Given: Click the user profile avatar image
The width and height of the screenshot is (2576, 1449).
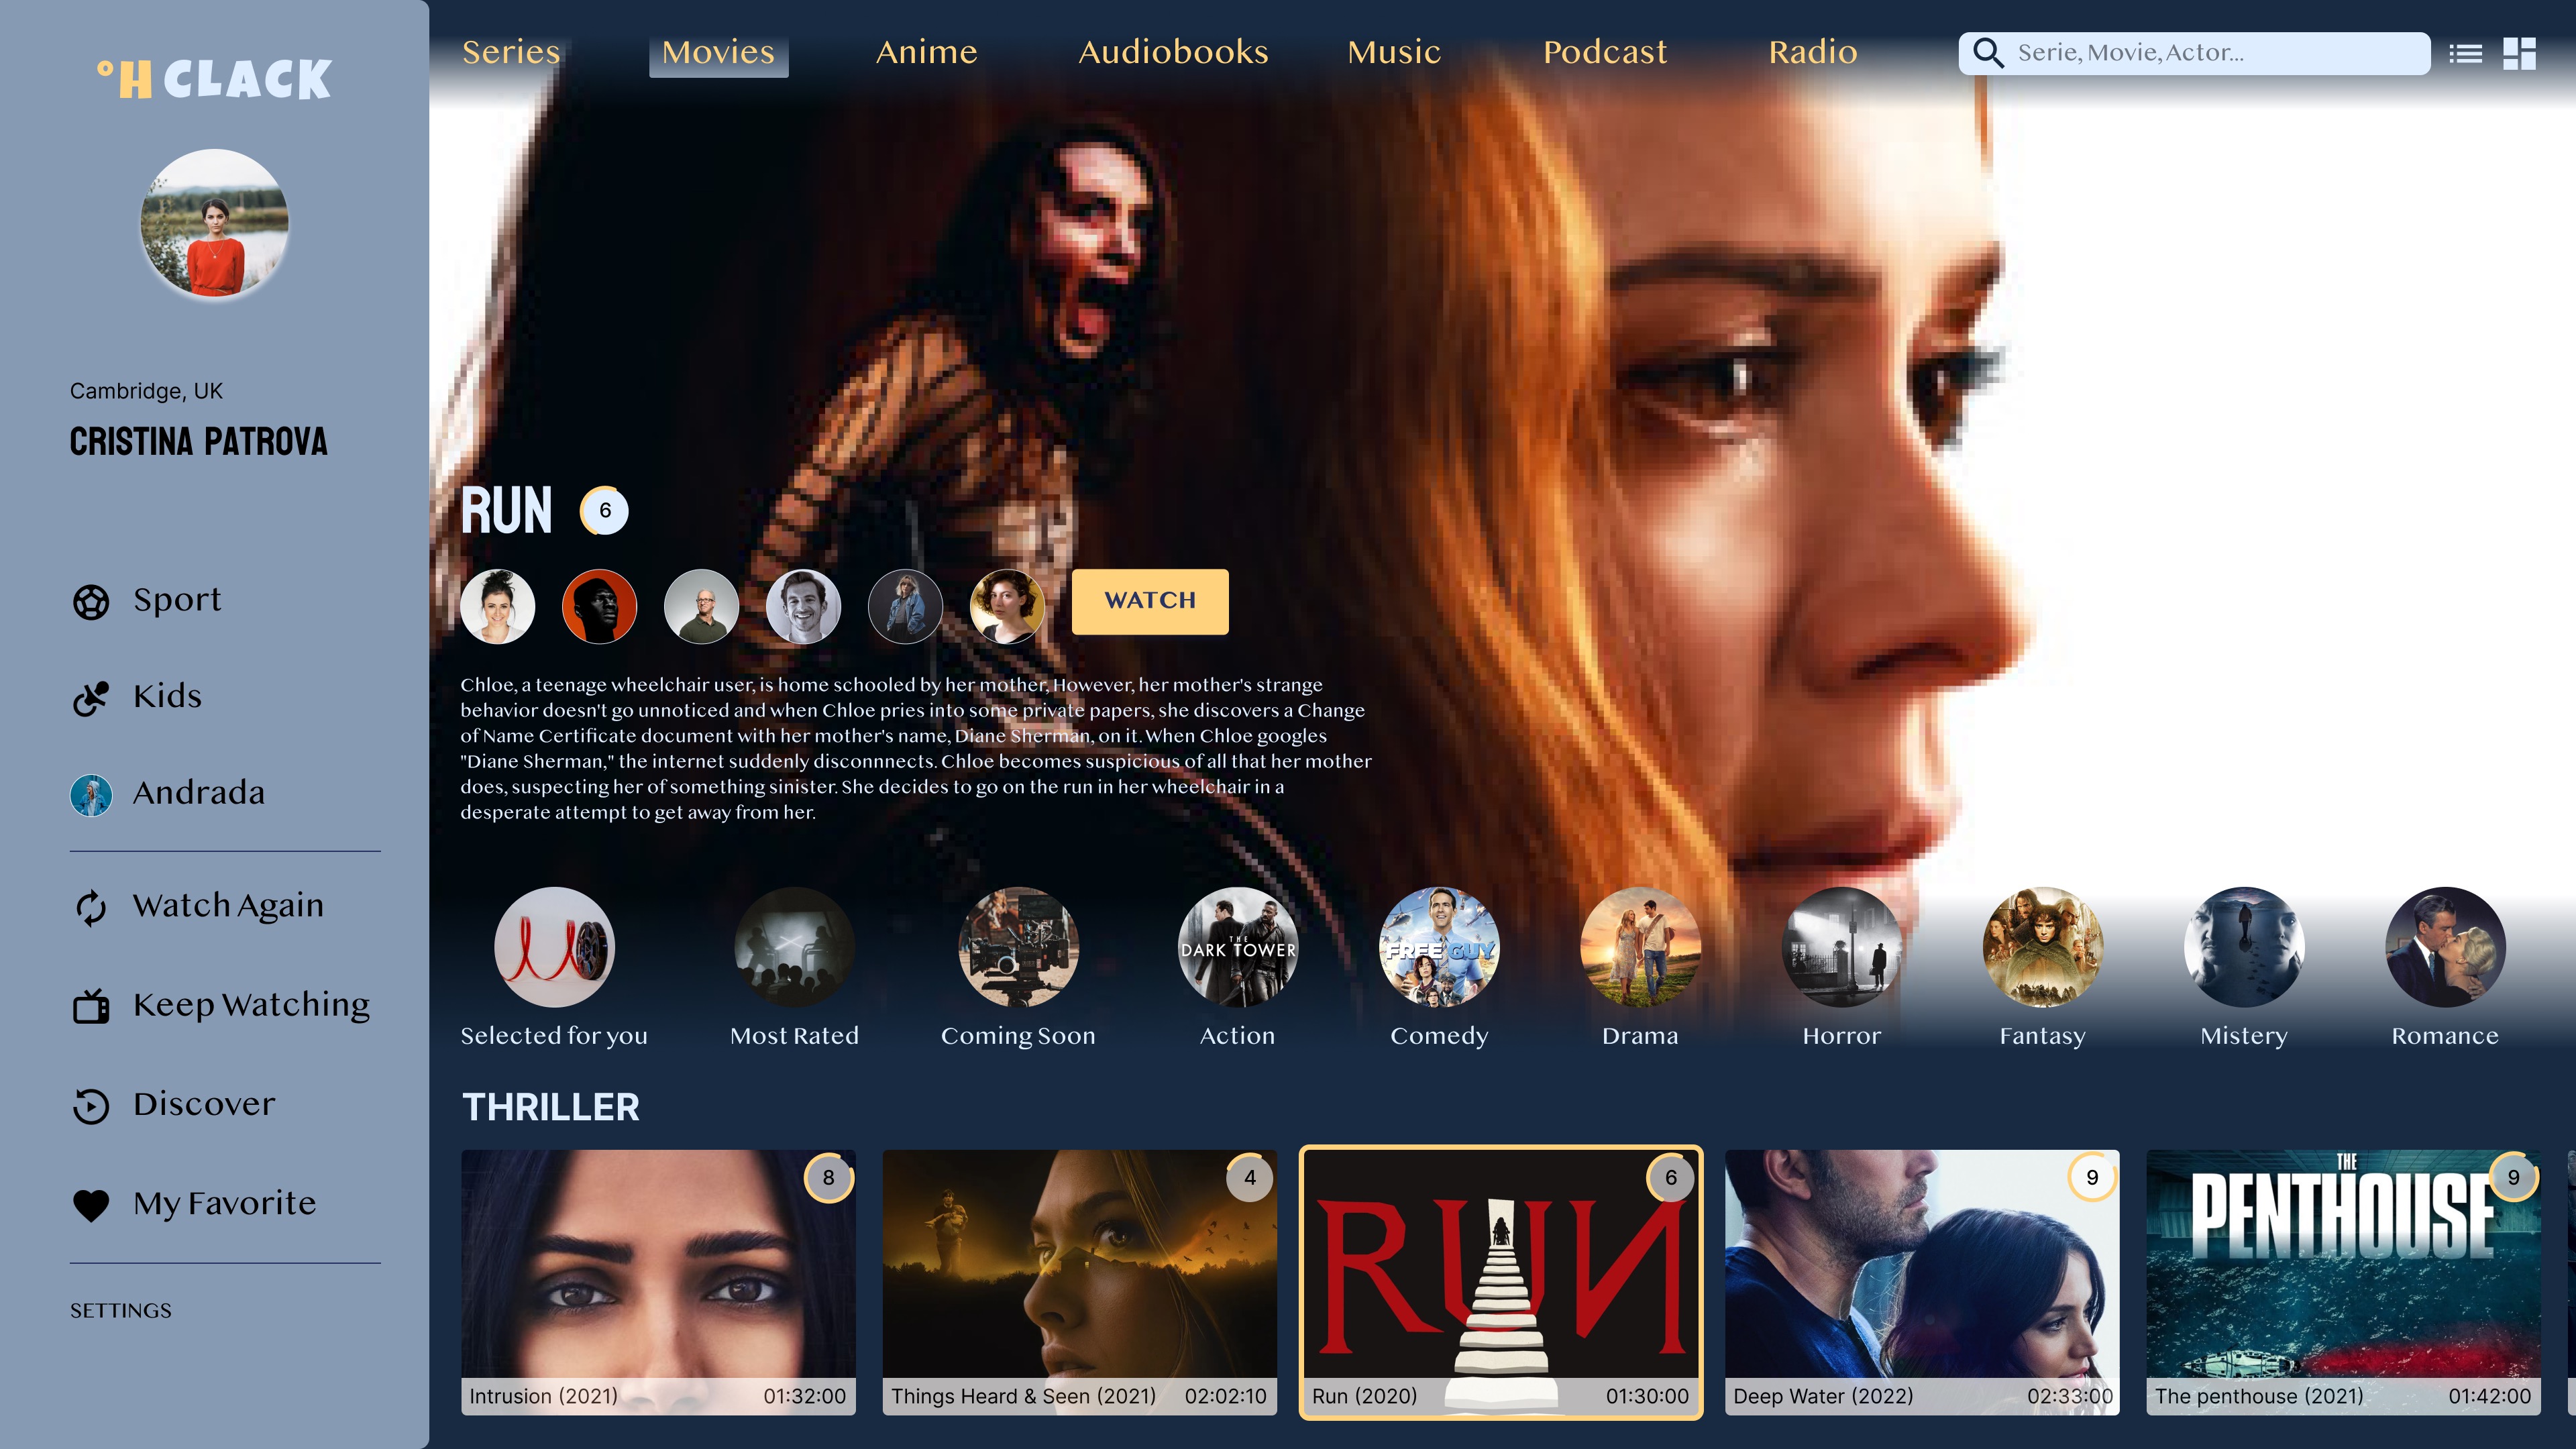Looking at the screenshot, I should click(x=212, y=227).
